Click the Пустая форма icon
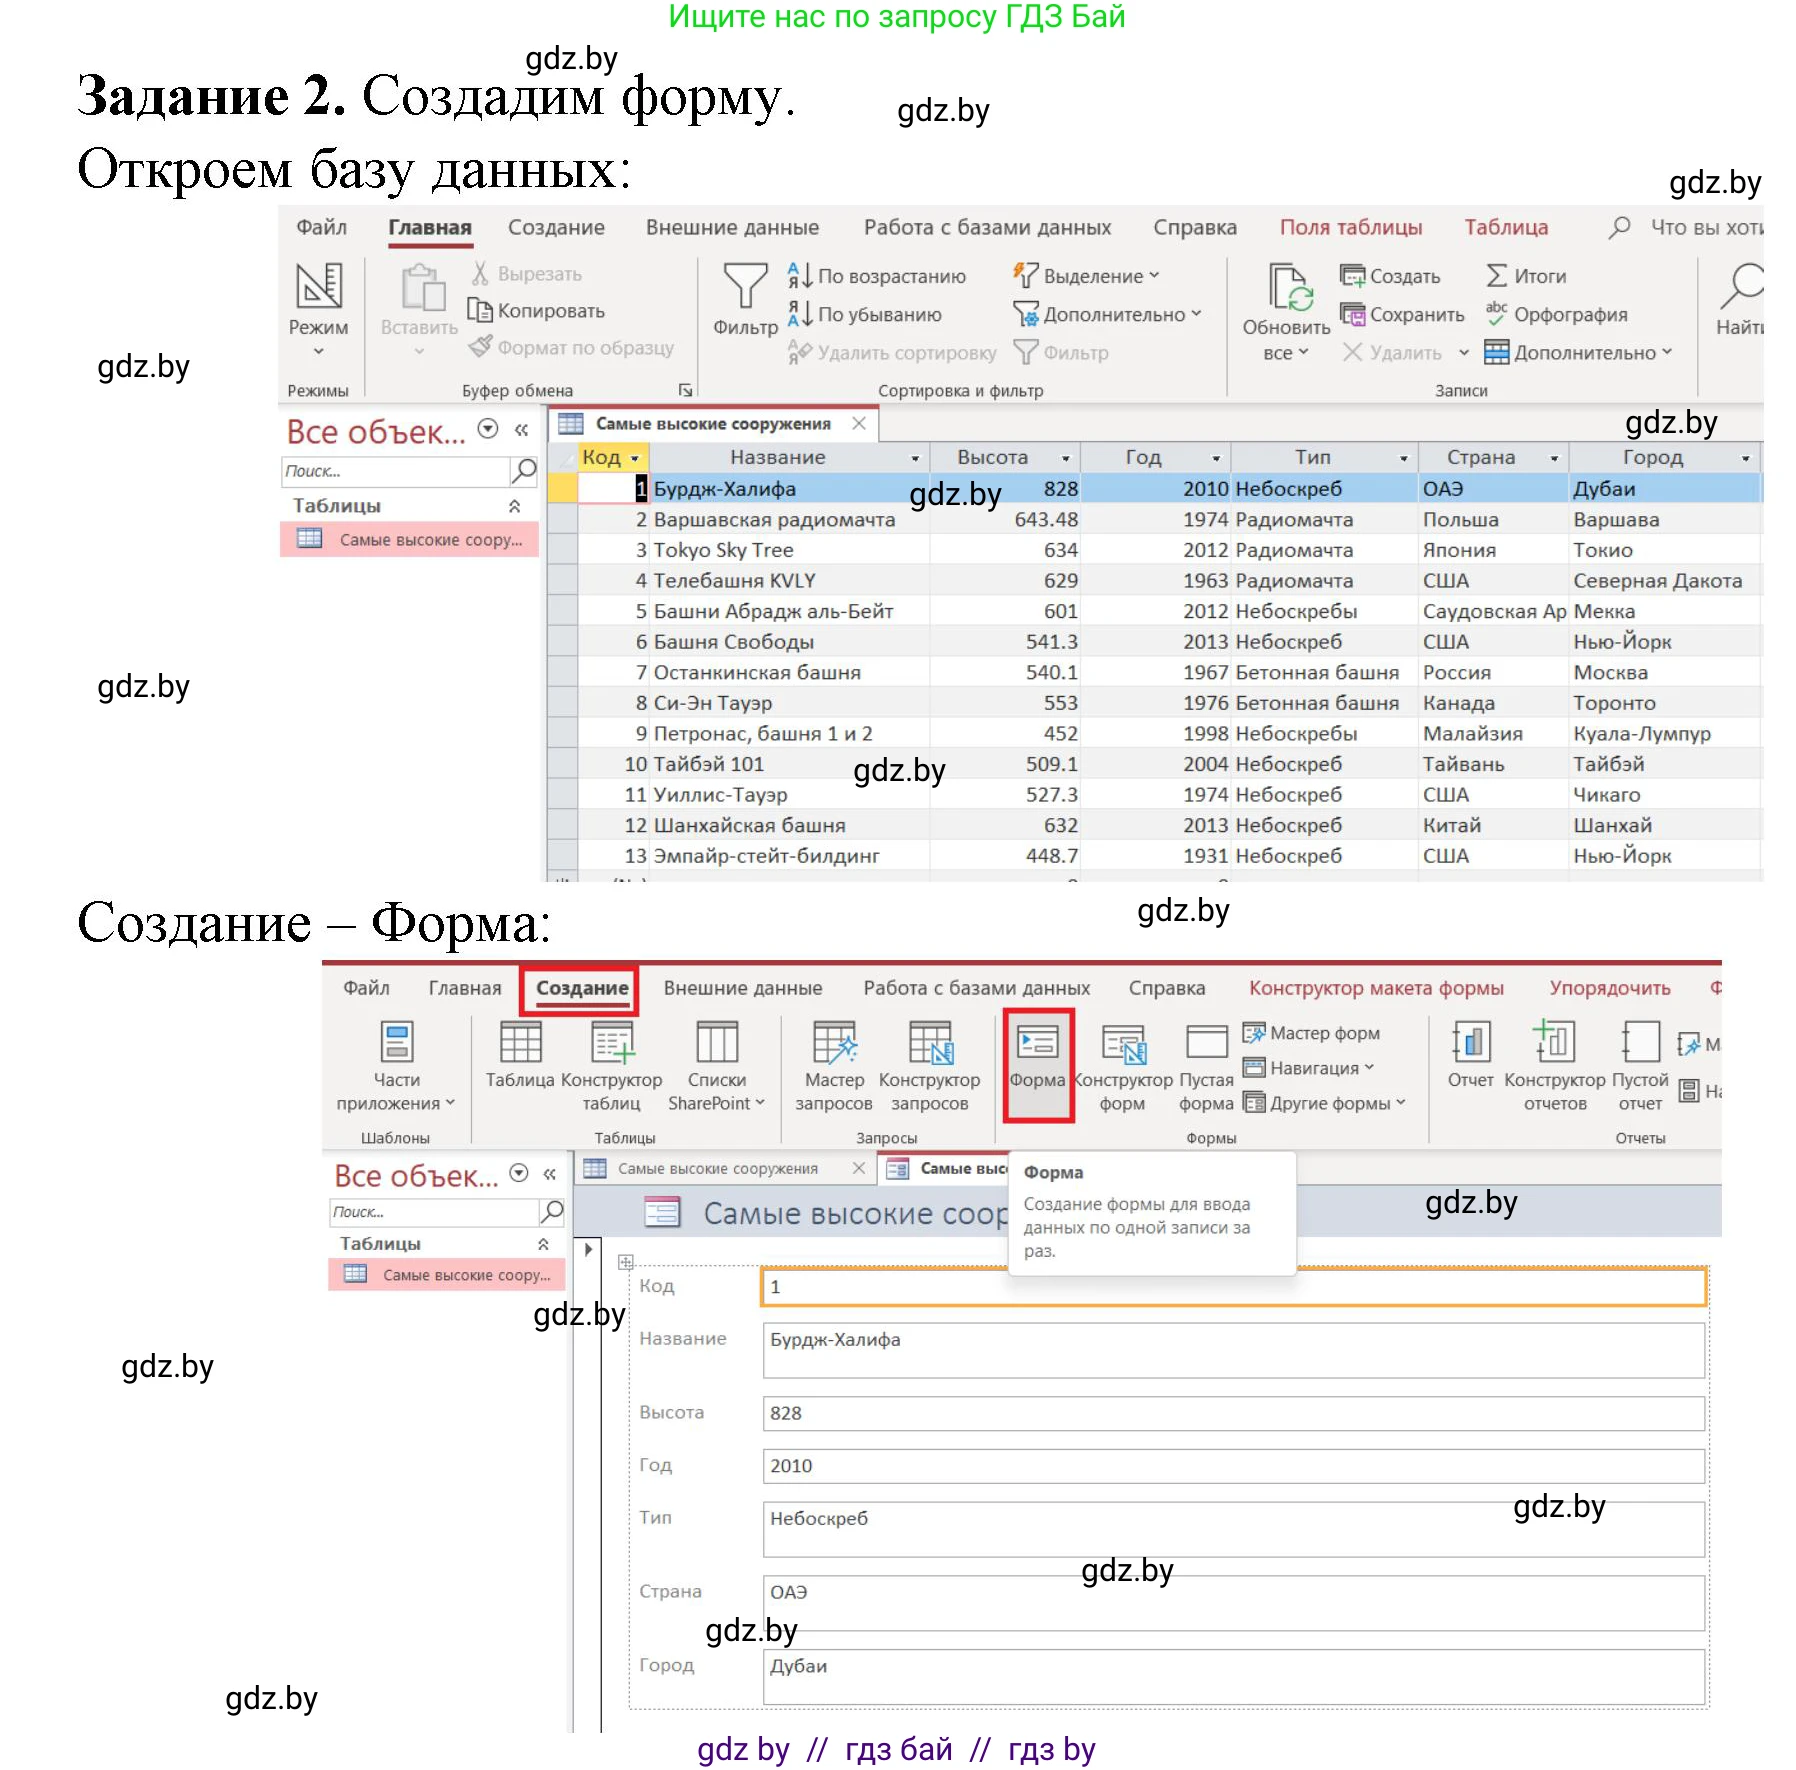The width and height of the screenshot is (1796, 1770). (1206, 1044)
